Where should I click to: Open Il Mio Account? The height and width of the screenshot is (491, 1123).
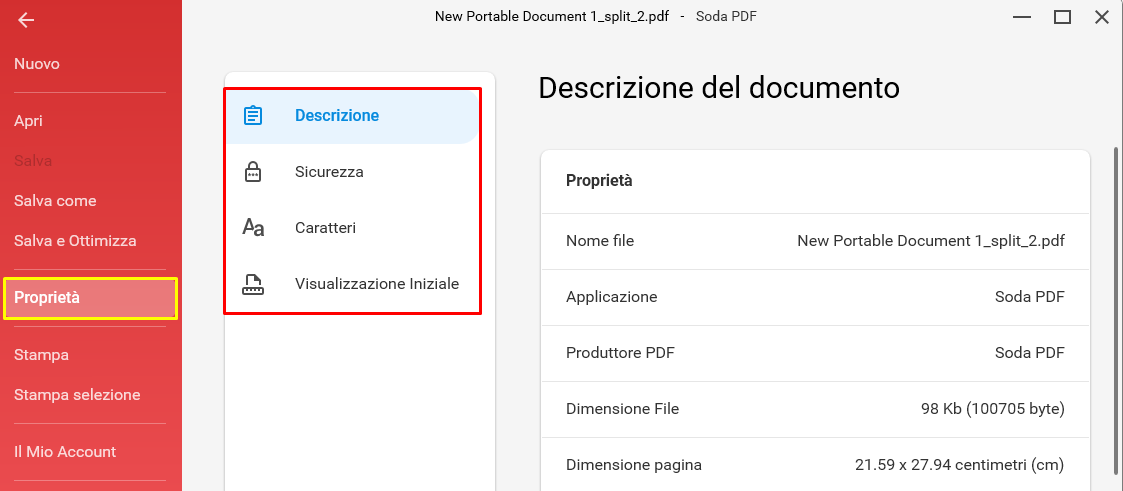click(x=65, y=452)
